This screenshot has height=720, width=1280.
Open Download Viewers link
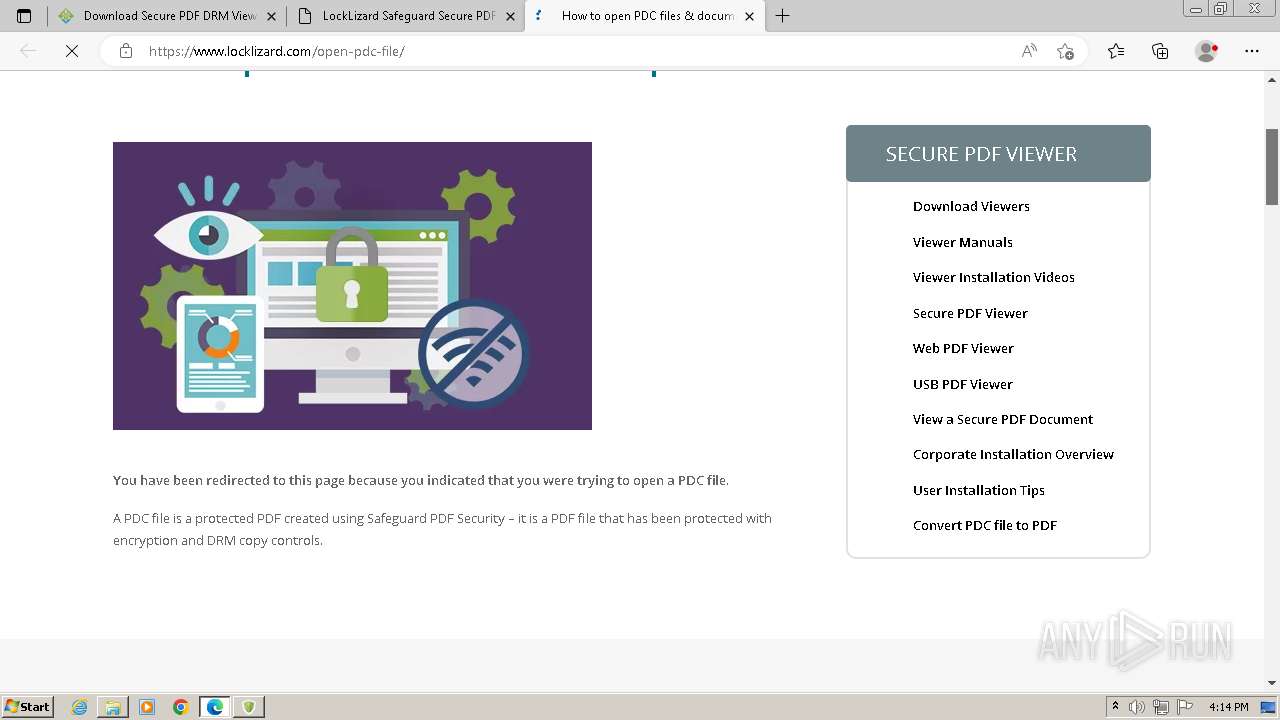pos(971,206)
